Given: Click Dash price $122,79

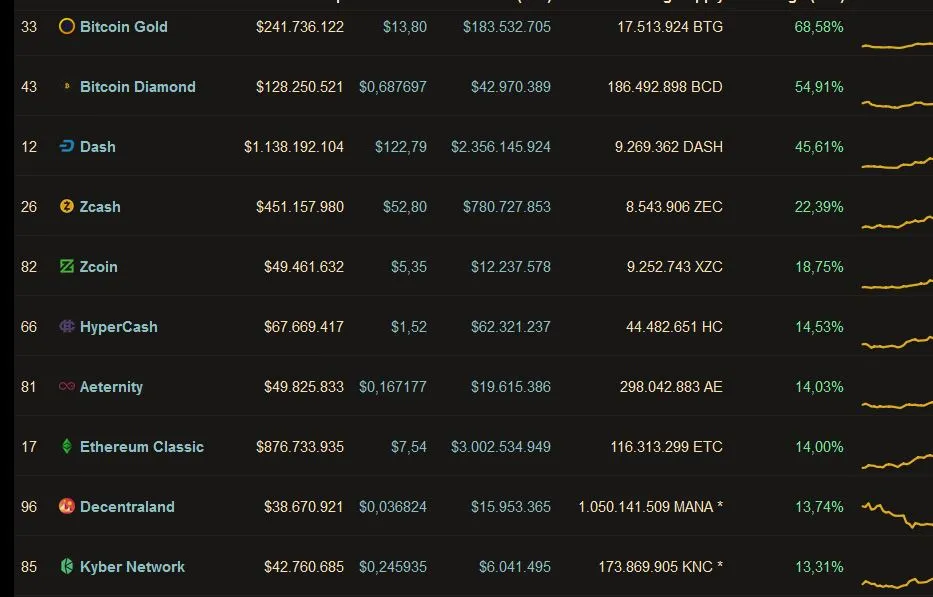Looking at the screenshot, I should pos(400,147).
